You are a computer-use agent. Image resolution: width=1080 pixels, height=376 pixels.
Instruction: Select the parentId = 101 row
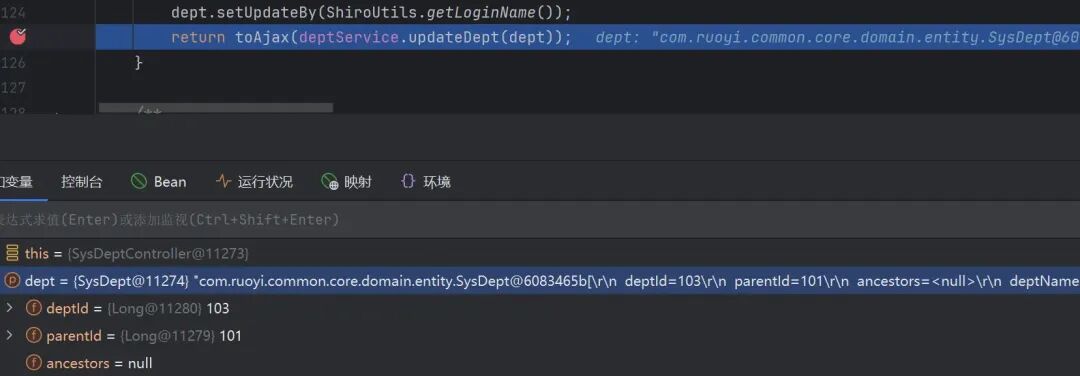coord(540,335)
